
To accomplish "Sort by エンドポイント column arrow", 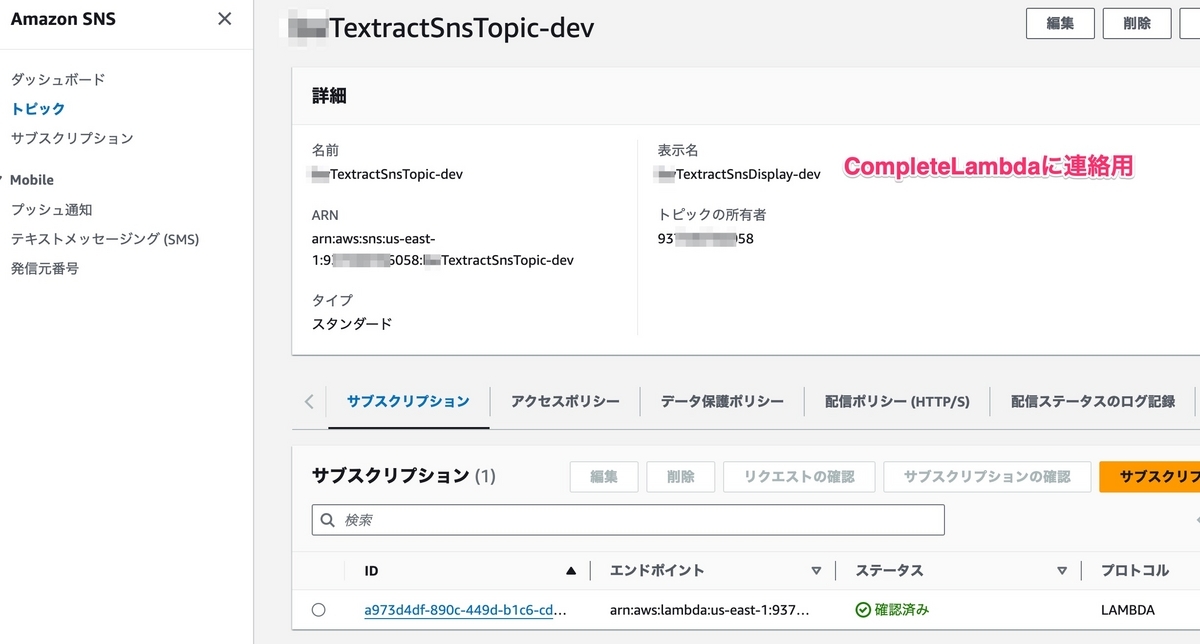I will [816, 571].
